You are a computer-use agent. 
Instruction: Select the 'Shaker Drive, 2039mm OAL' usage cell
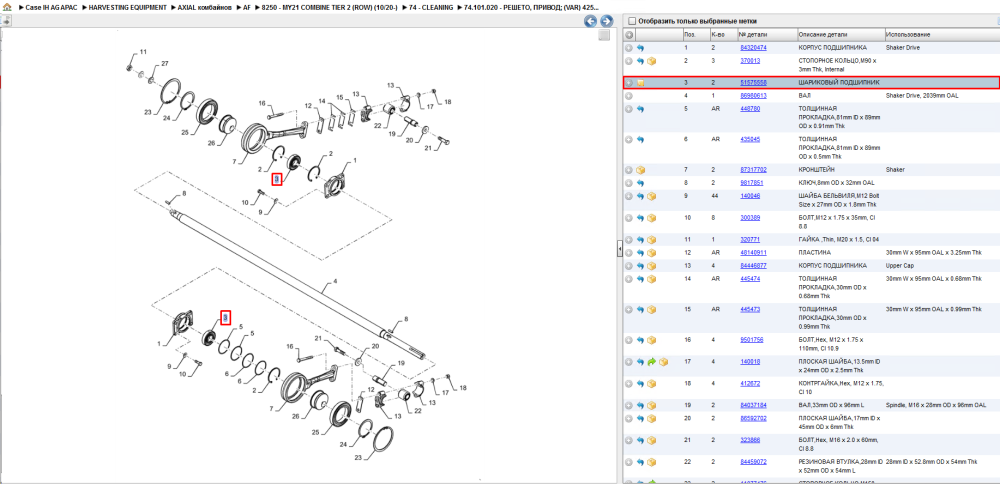click(922, 96)
